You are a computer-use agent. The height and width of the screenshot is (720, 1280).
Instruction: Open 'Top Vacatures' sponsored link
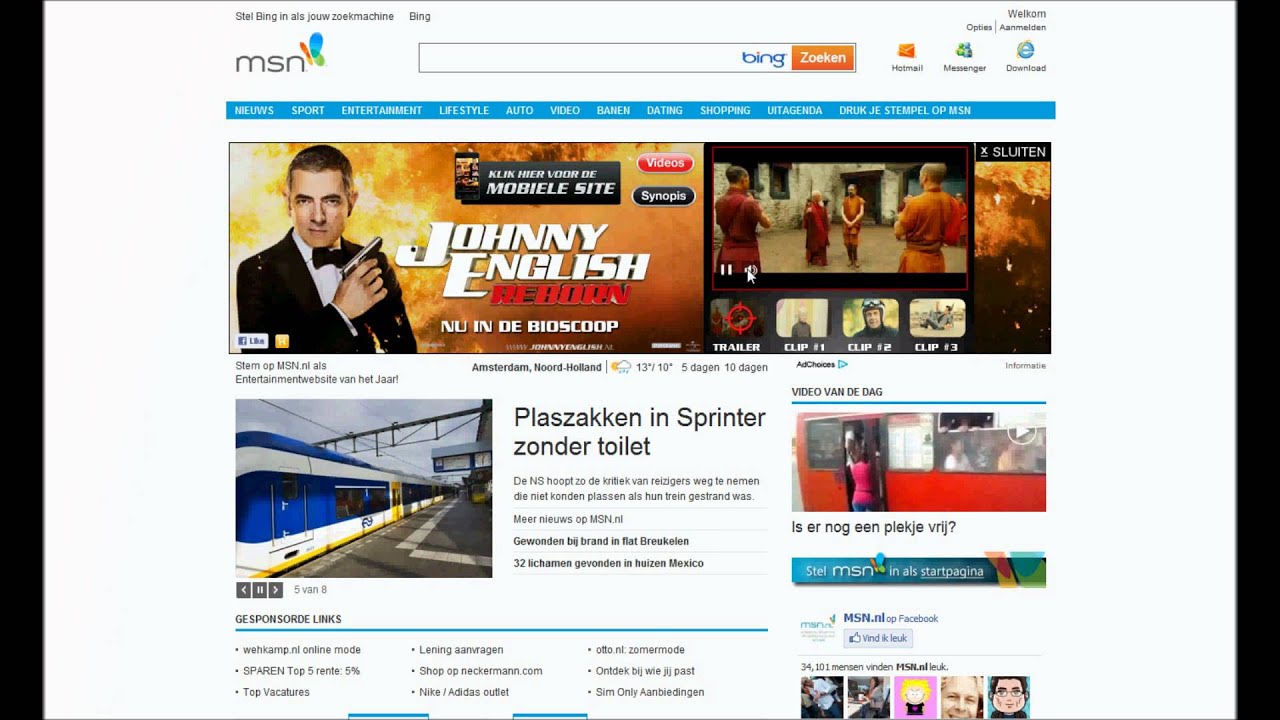[276, 692]
